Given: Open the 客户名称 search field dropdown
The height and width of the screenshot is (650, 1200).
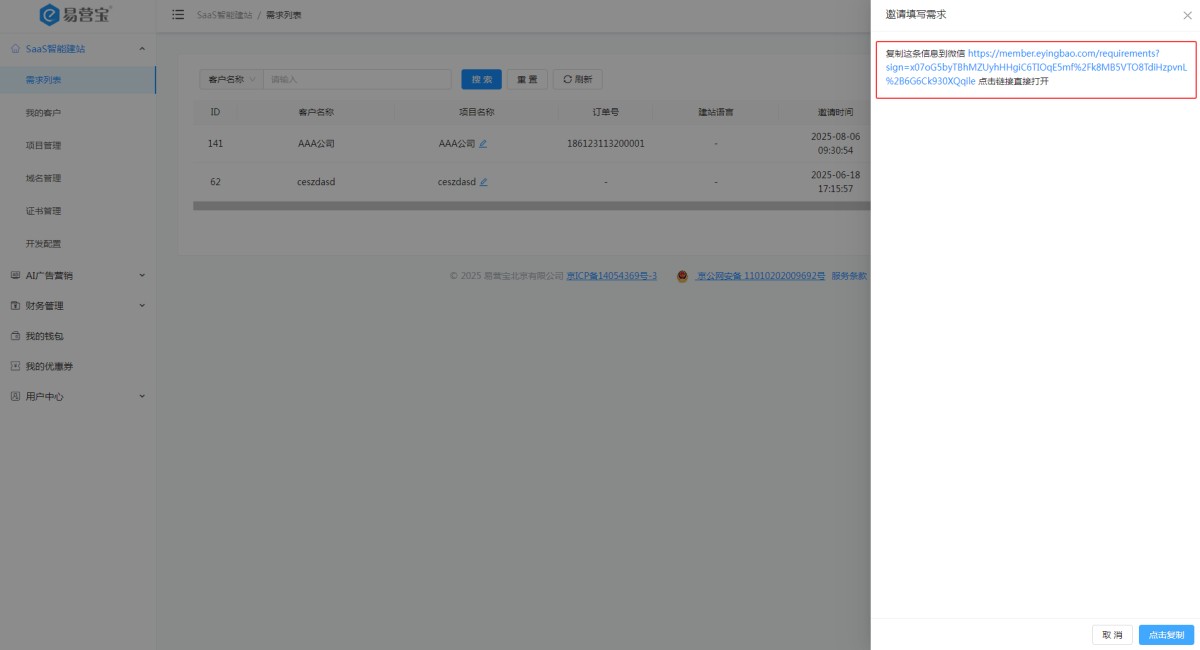Looking at the screenshot, I should (x=231, y=79).
